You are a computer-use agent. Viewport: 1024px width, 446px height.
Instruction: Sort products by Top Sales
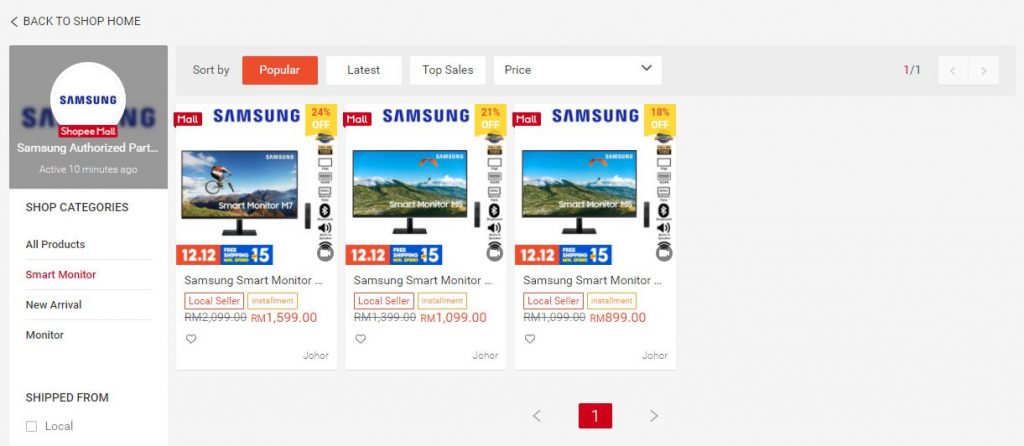click(x=447, y=70)
